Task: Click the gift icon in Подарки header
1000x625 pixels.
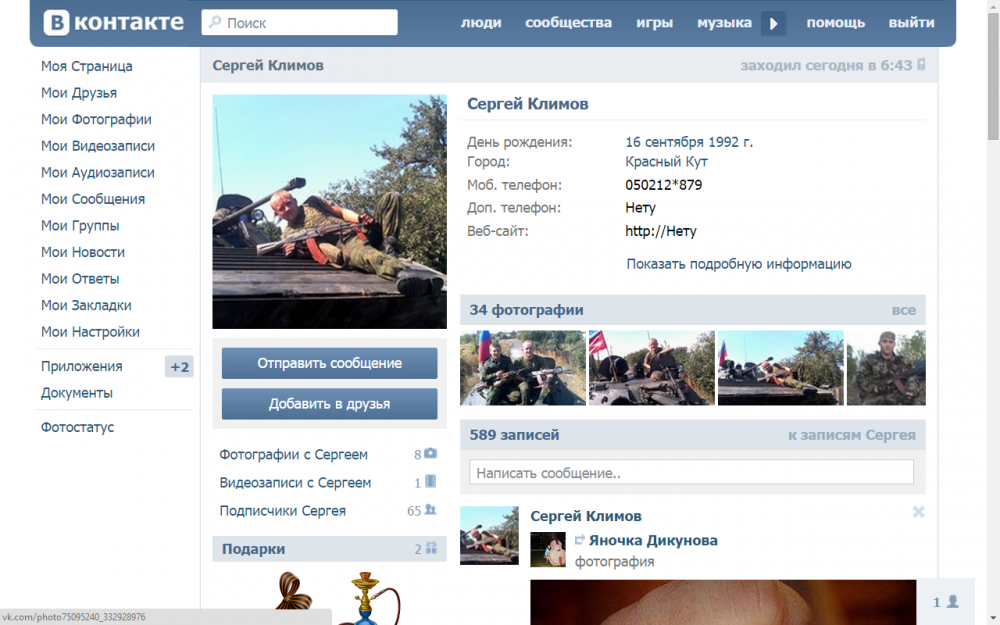Action: click(431, 548)
